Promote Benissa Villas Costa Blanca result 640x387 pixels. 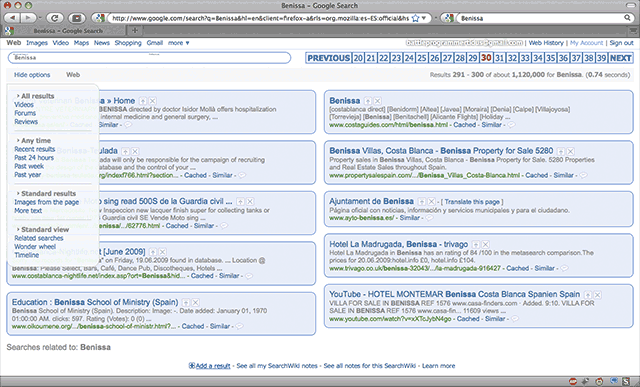(x=561, y=151)
